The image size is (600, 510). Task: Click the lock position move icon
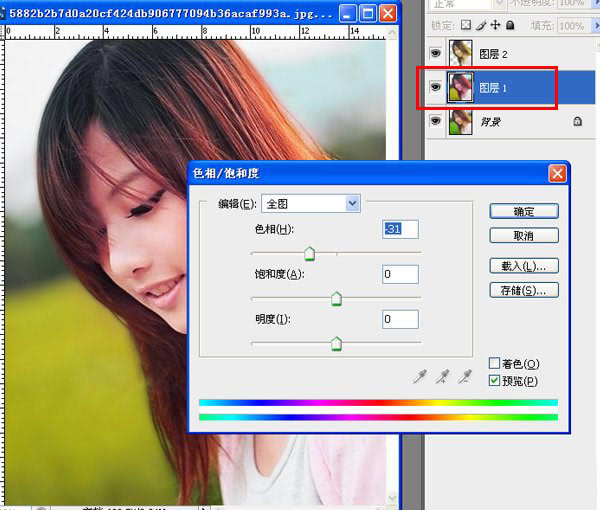[496, 25]
